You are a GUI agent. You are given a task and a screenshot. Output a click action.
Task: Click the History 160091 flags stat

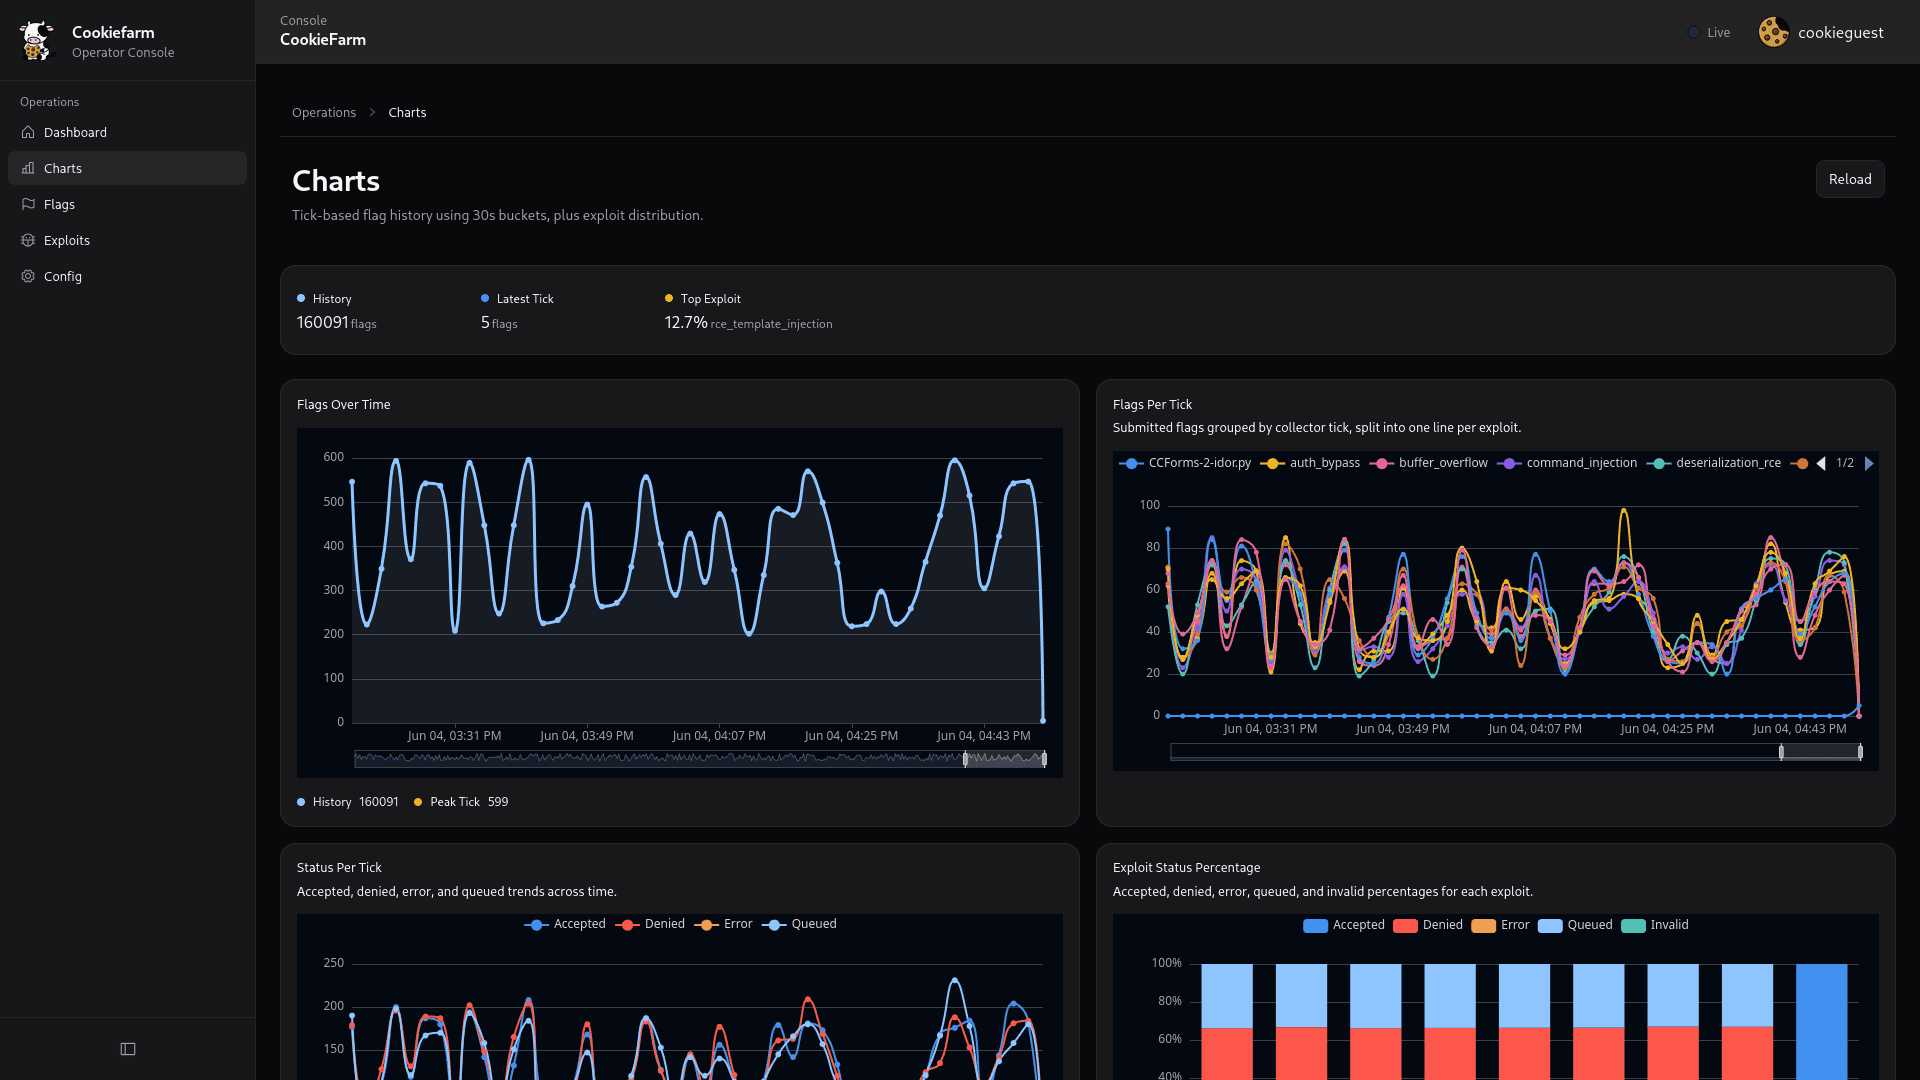click(337, 312)
